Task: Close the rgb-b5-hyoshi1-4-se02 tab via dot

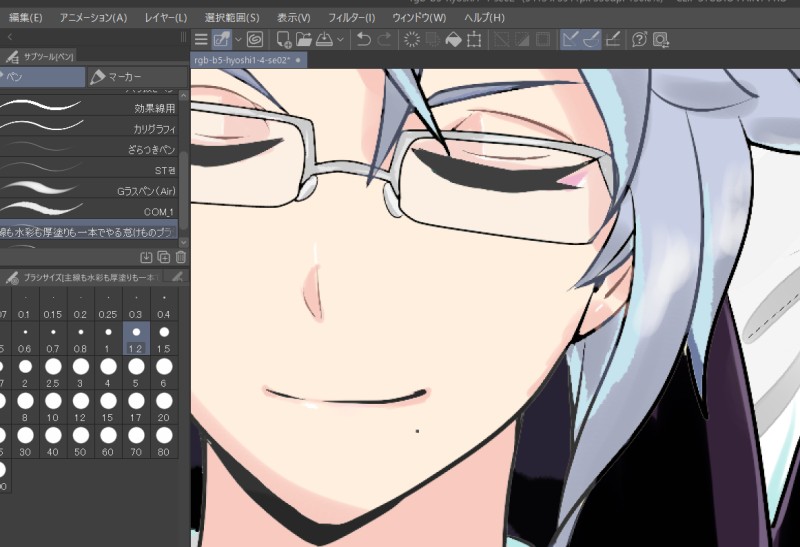Action: coord(298,60)
